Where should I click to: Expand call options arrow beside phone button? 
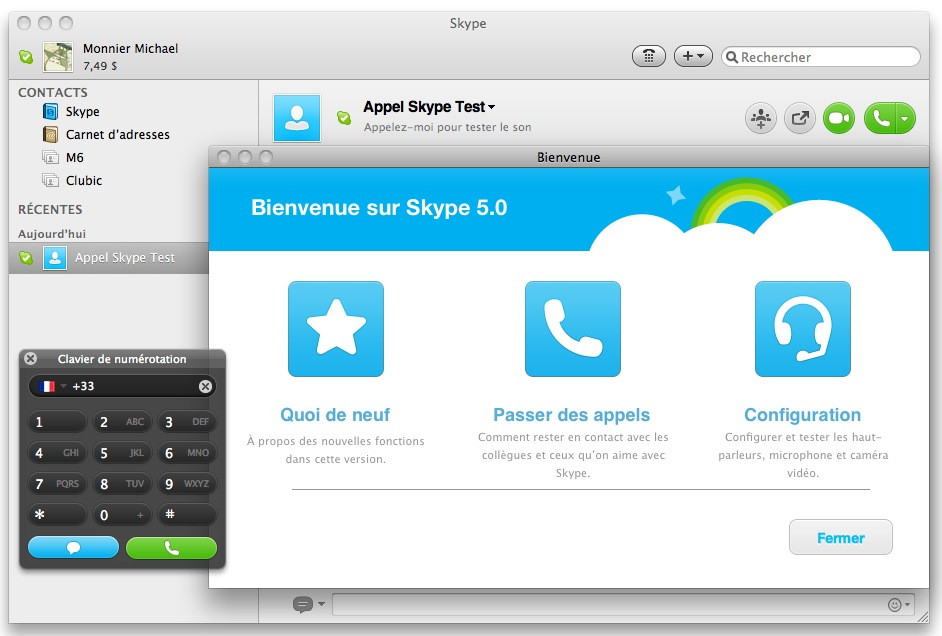click(x=906, y=118)
